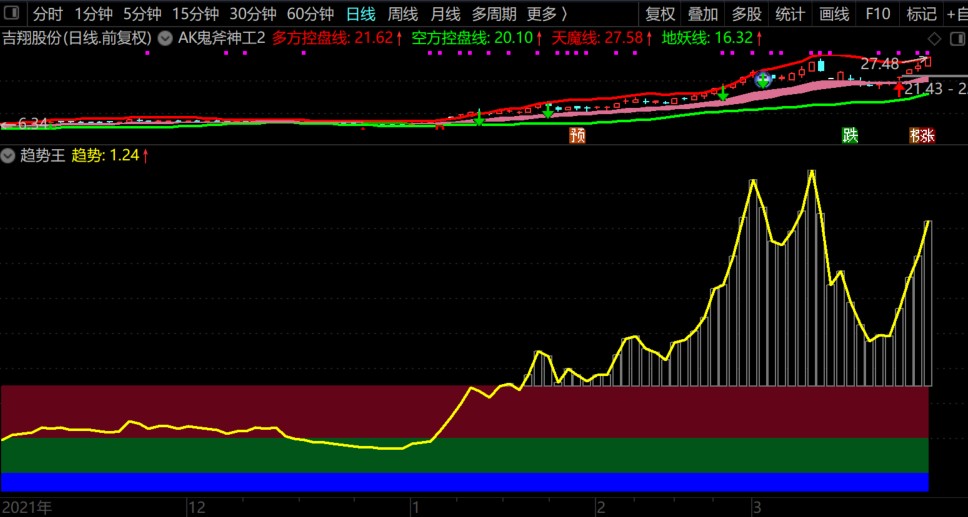Click the blue circled signal icon on candles
Viewport: 968px width, 517px height.
click(x=763, y=80)
